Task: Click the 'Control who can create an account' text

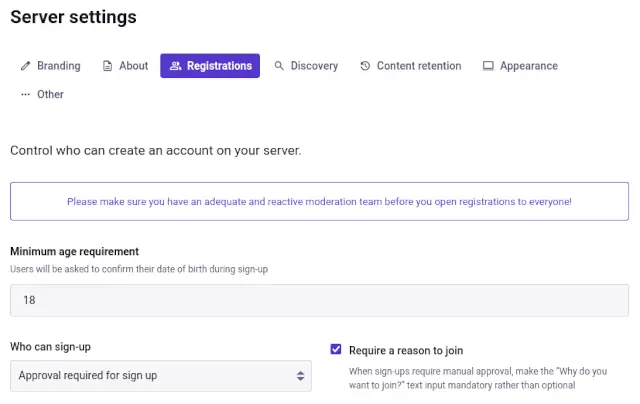Action: (x=156, y=151)
